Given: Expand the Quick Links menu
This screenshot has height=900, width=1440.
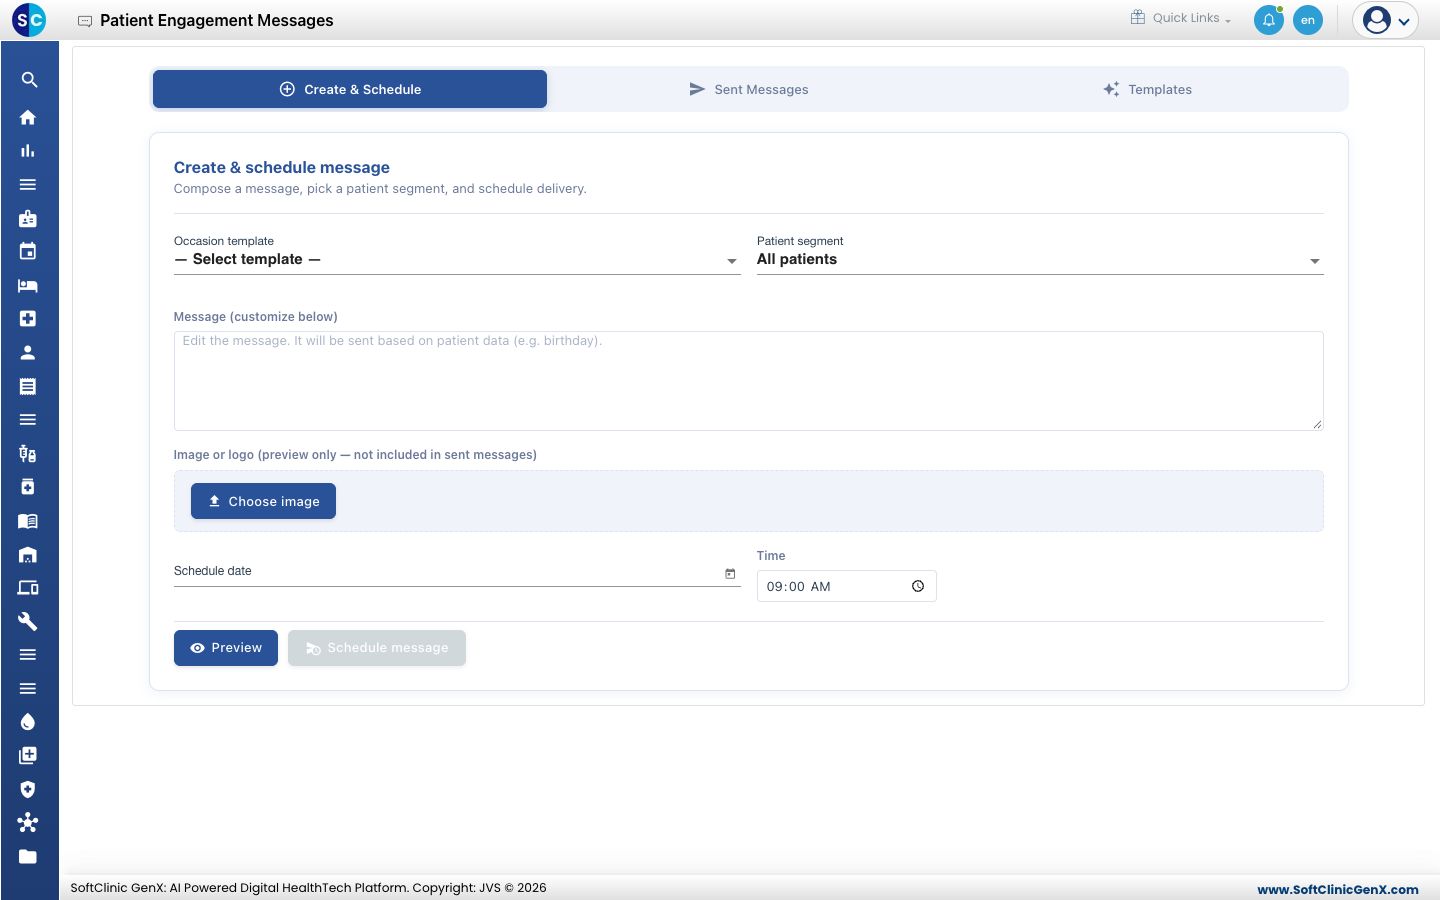Looking at the screenshot, I should point(1181,18).
